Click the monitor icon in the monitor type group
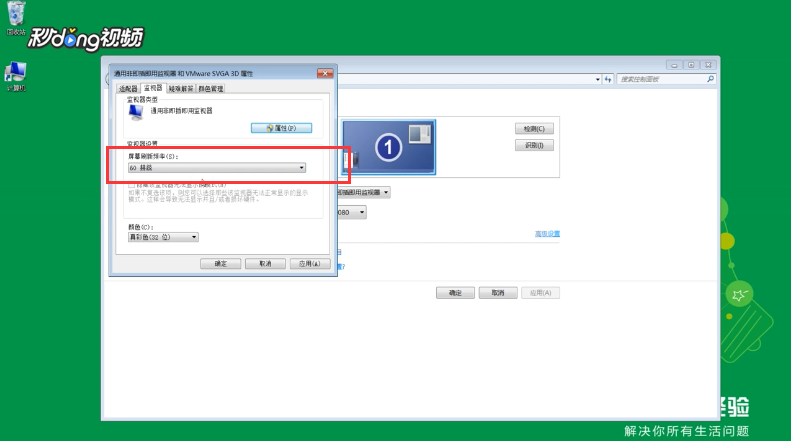This screenshot has height=441, width=791. click(x=136, y=112)
